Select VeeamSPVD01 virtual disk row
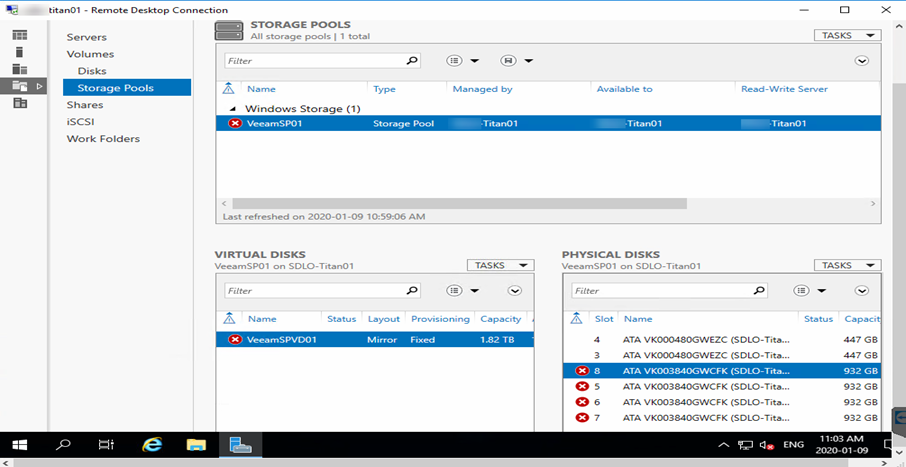Viewport: 906px width, 467px height. point(374,339)
